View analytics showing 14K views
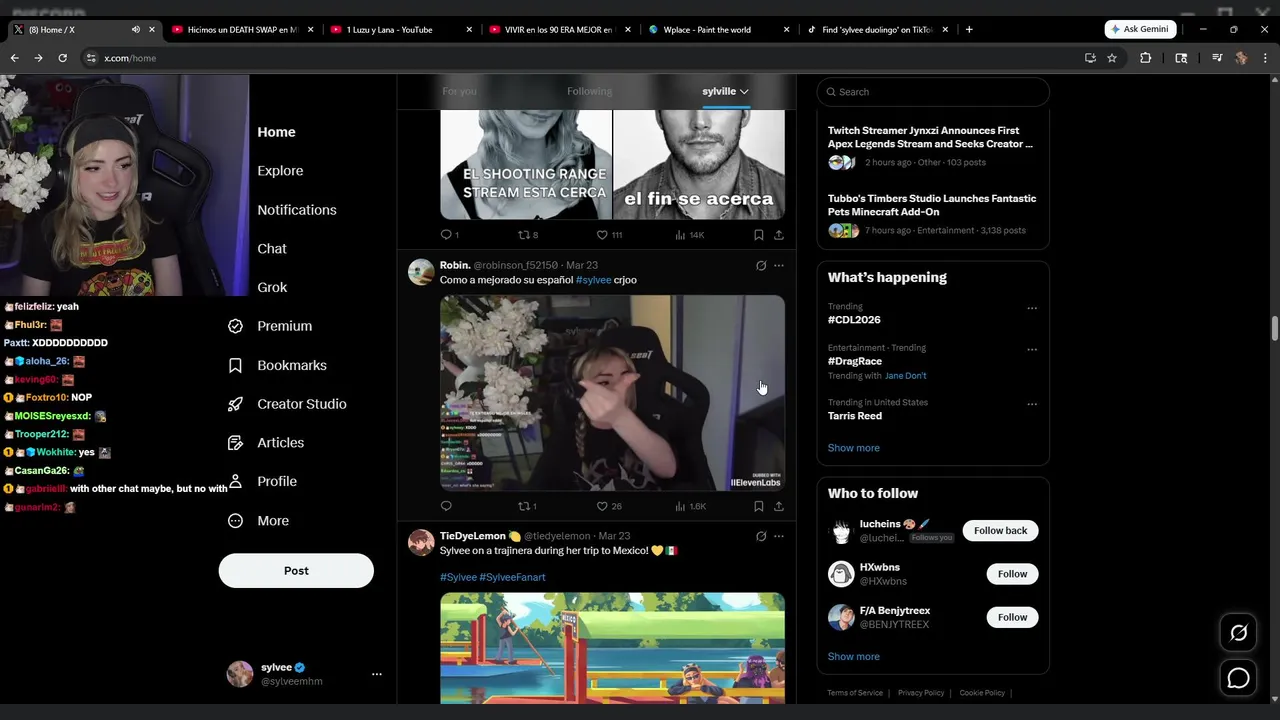The height and width of the screenshot is (720, 1280). pyautogui.click(x=690, y=235)
